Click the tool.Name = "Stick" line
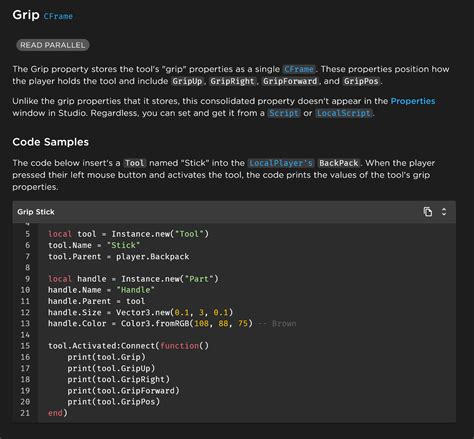This screenshot has height=439, width=474. tap(94, 245)
